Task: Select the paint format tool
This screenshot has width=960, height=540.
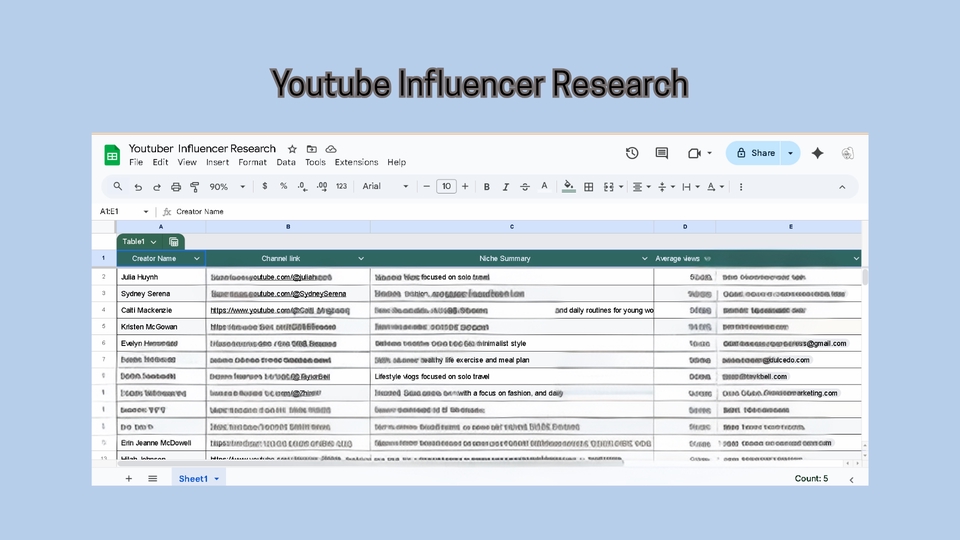Action: coord(195,187)
